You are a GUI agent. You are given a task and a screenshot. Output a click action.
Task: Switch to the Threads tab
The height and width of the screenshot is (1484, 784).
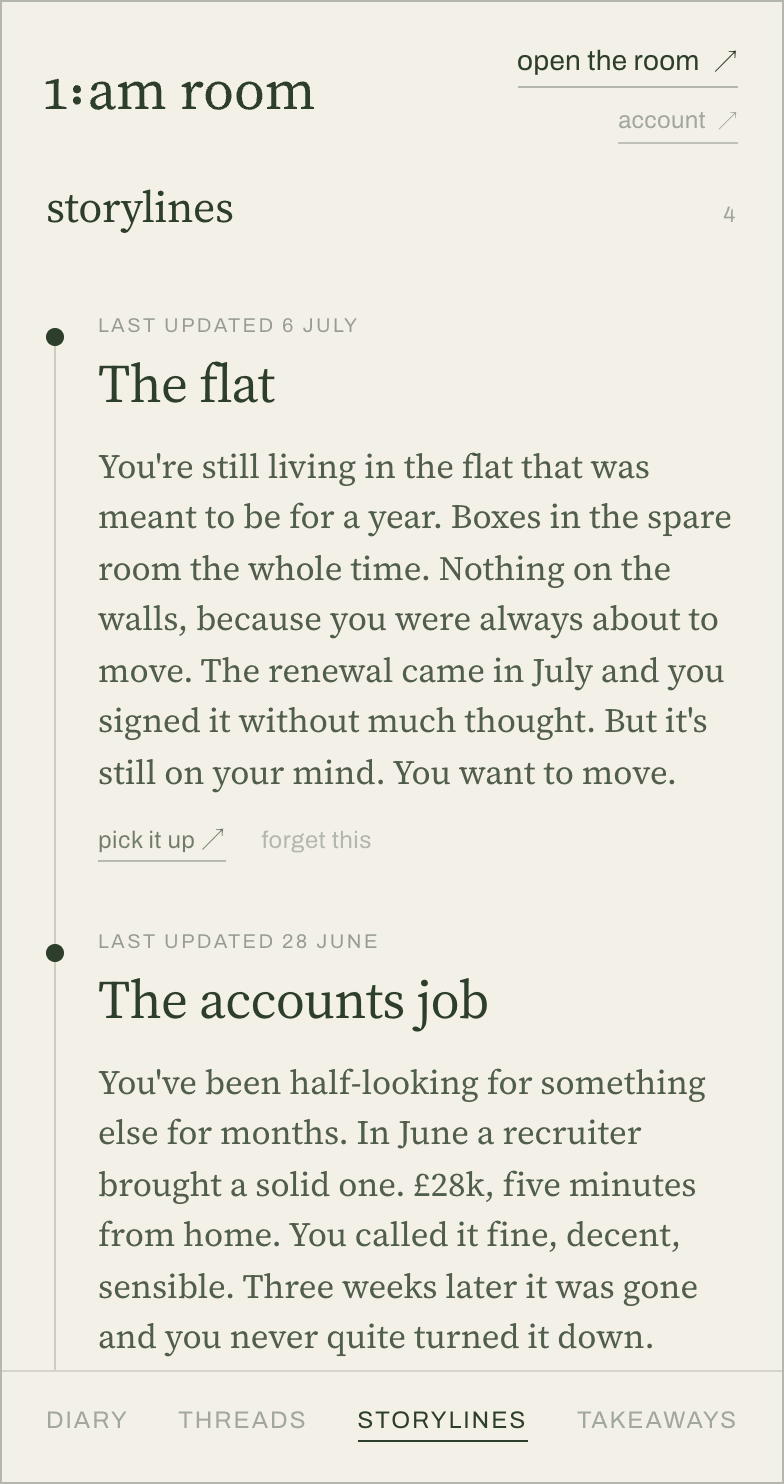(242, 1420)
